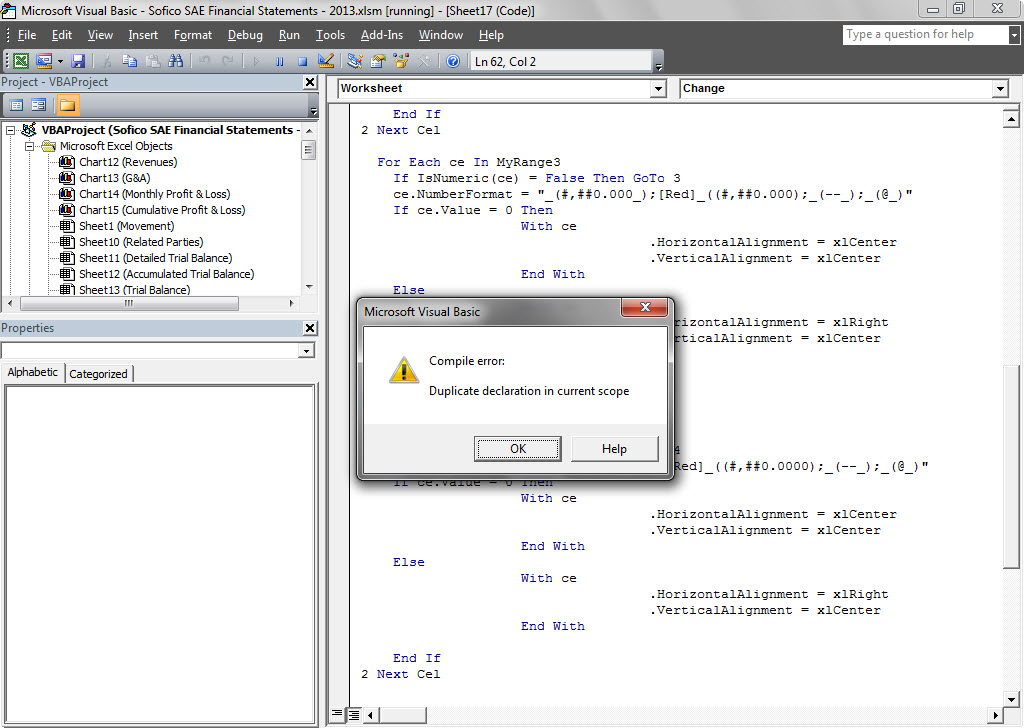Click the Copy icon in toolbar
The width and height of the screenshot is (1024, 728).
coord(129,61)
